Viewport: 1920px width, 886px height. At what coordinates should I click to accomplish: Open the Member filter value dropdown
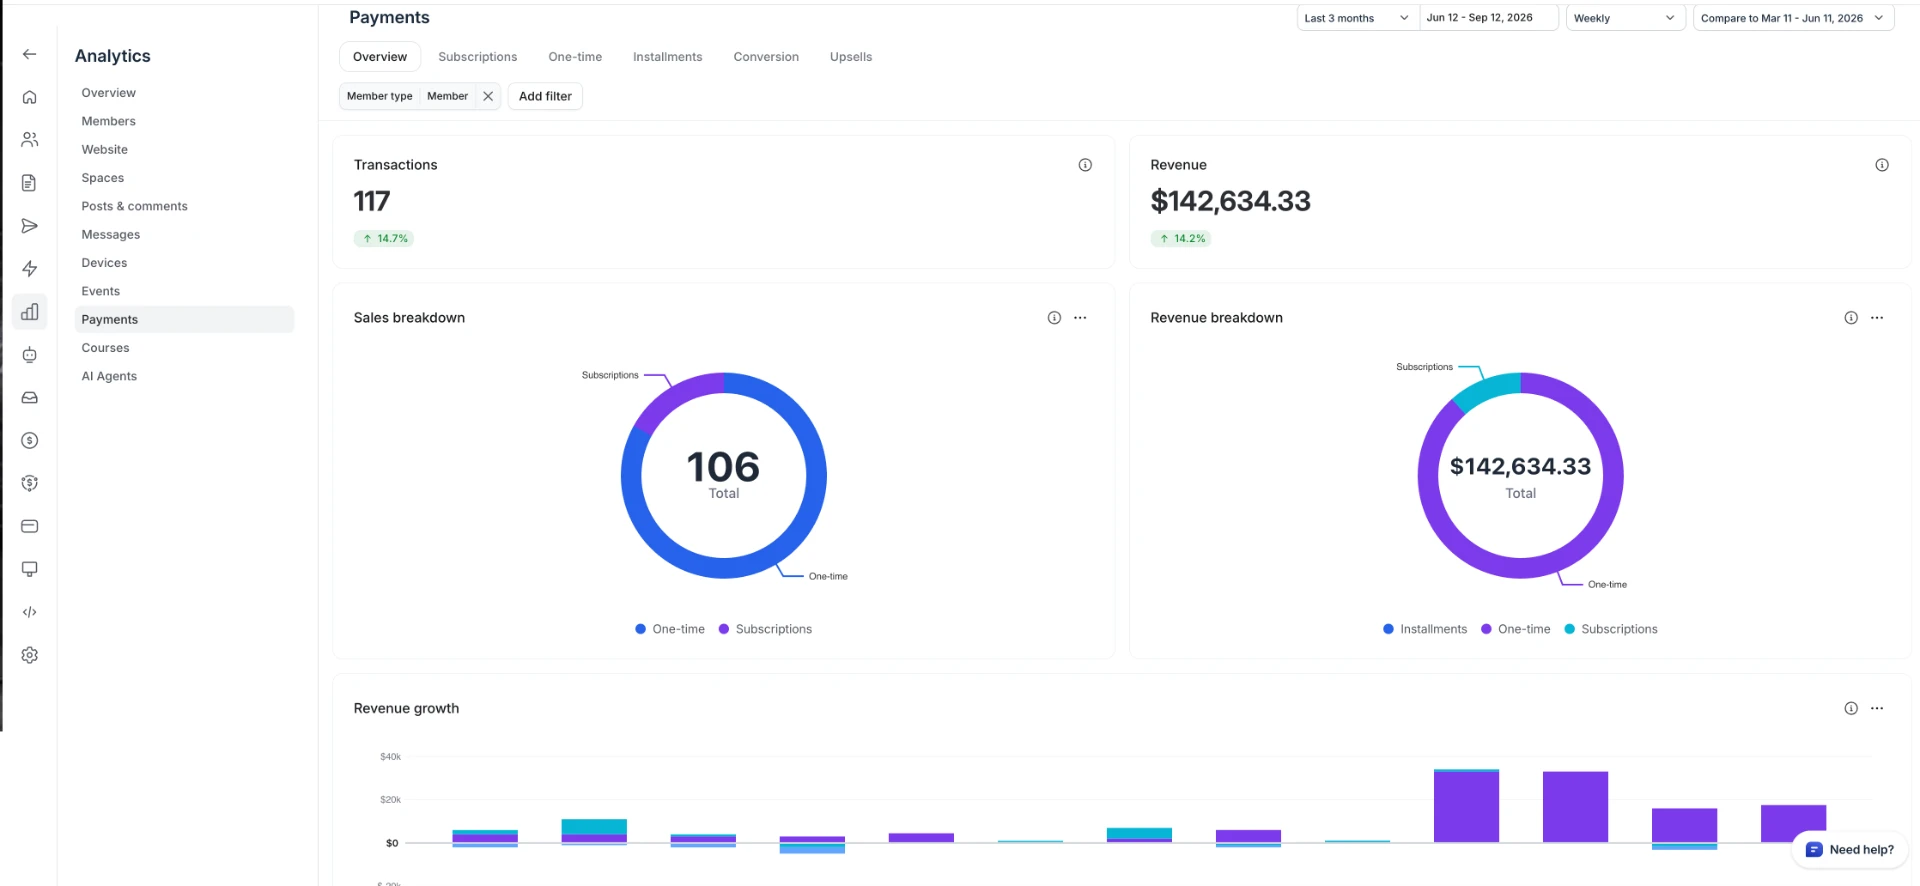pyautogui.click(x=447, y=96)
